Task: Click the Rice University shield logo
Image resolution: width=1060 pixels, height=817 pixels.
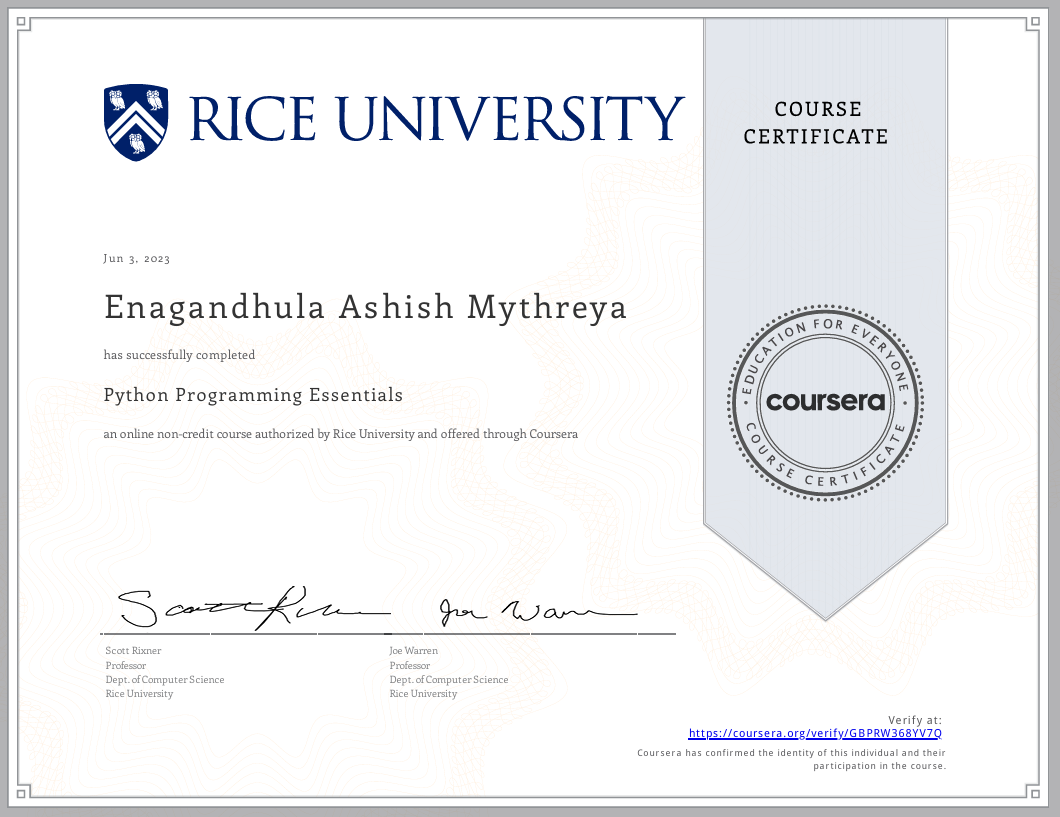Action: pos(137,122)
